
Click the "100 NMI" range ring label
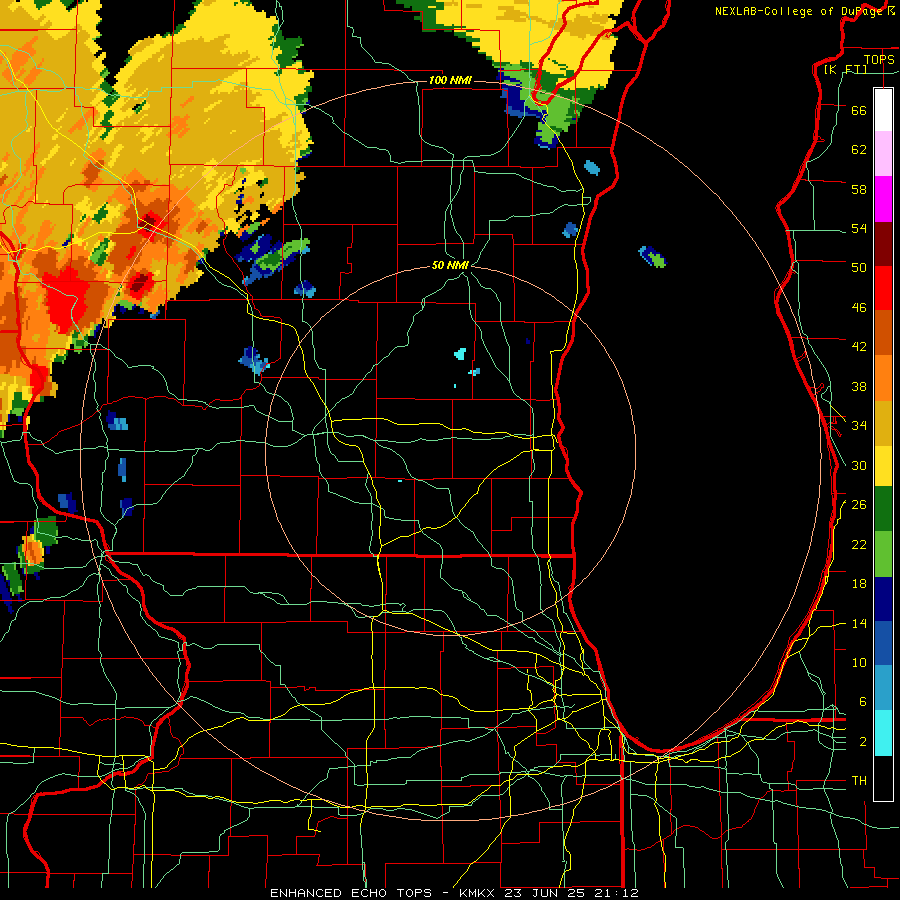pos(450,80)
